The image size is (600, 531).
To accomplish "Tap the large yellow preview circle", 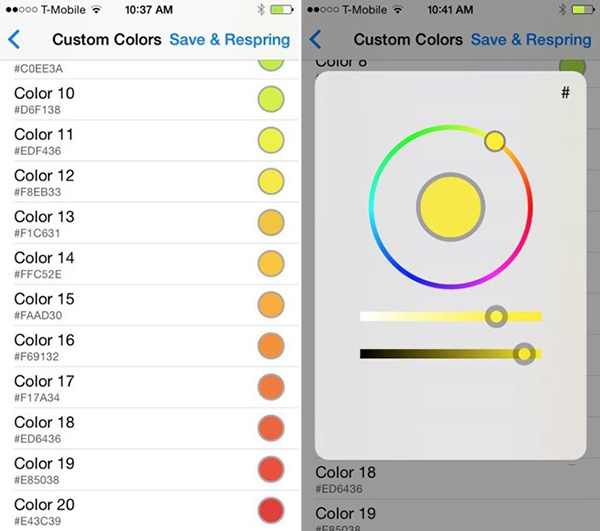I will [450, 205].
